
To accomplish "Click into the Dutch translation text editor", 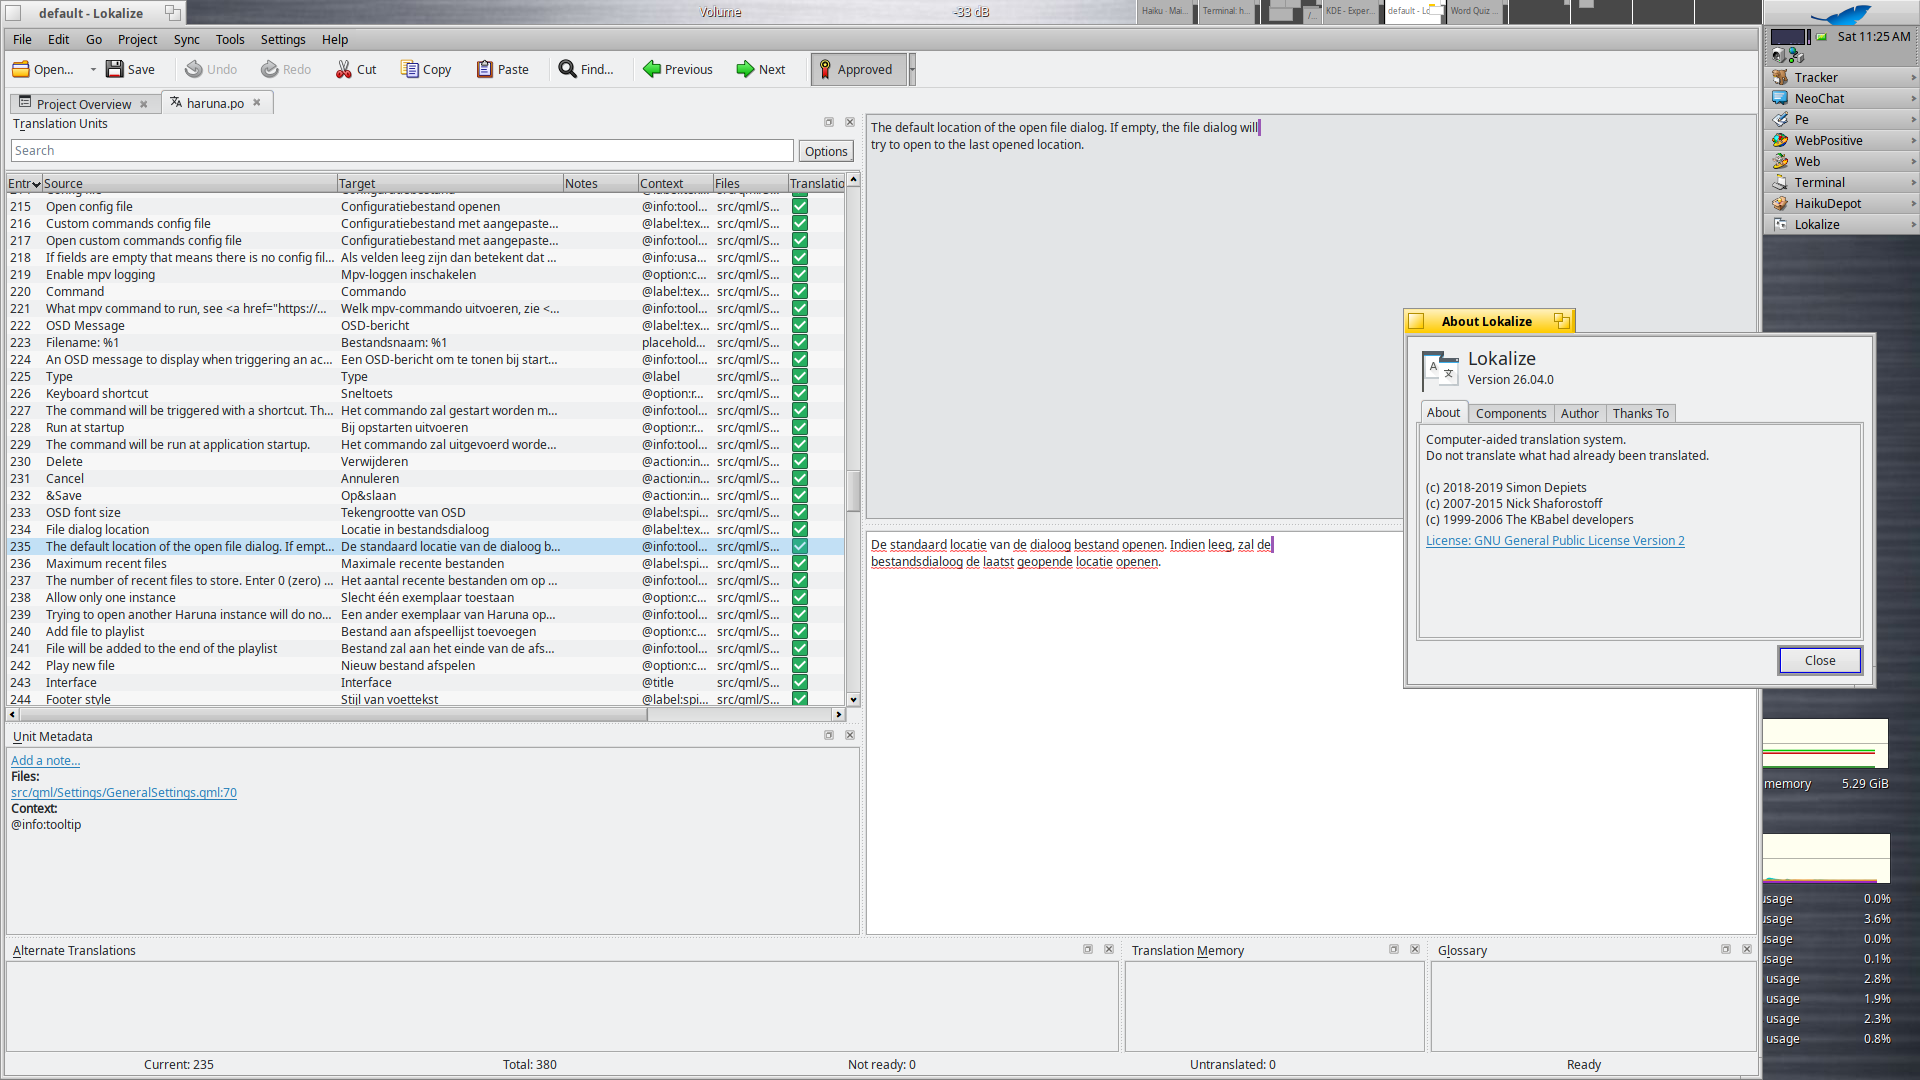I will tap(1311, 733).
